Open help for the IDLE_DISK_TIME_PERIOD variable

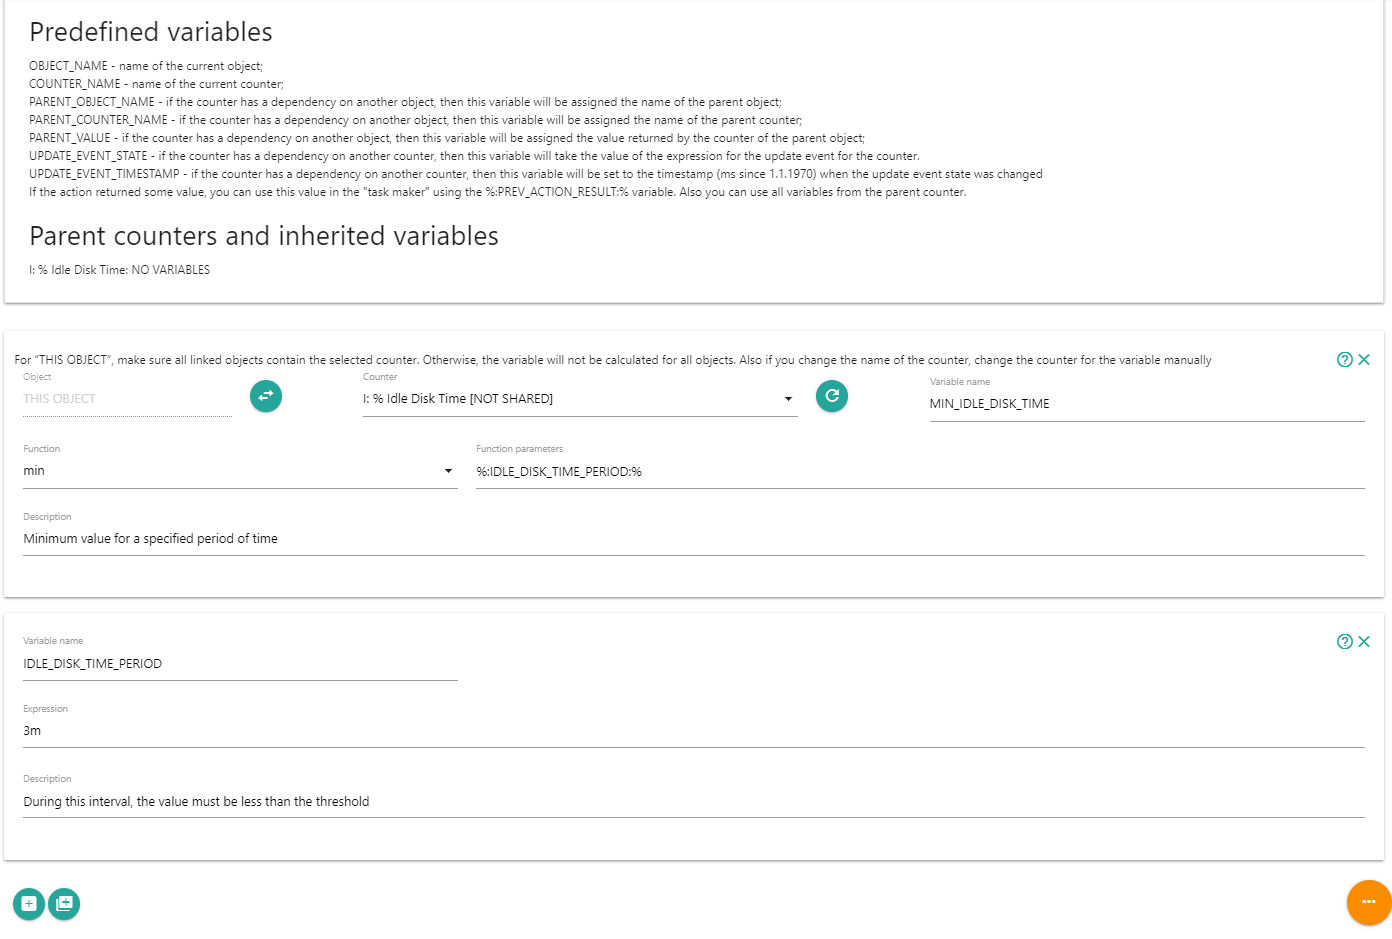click(1344, 642)
